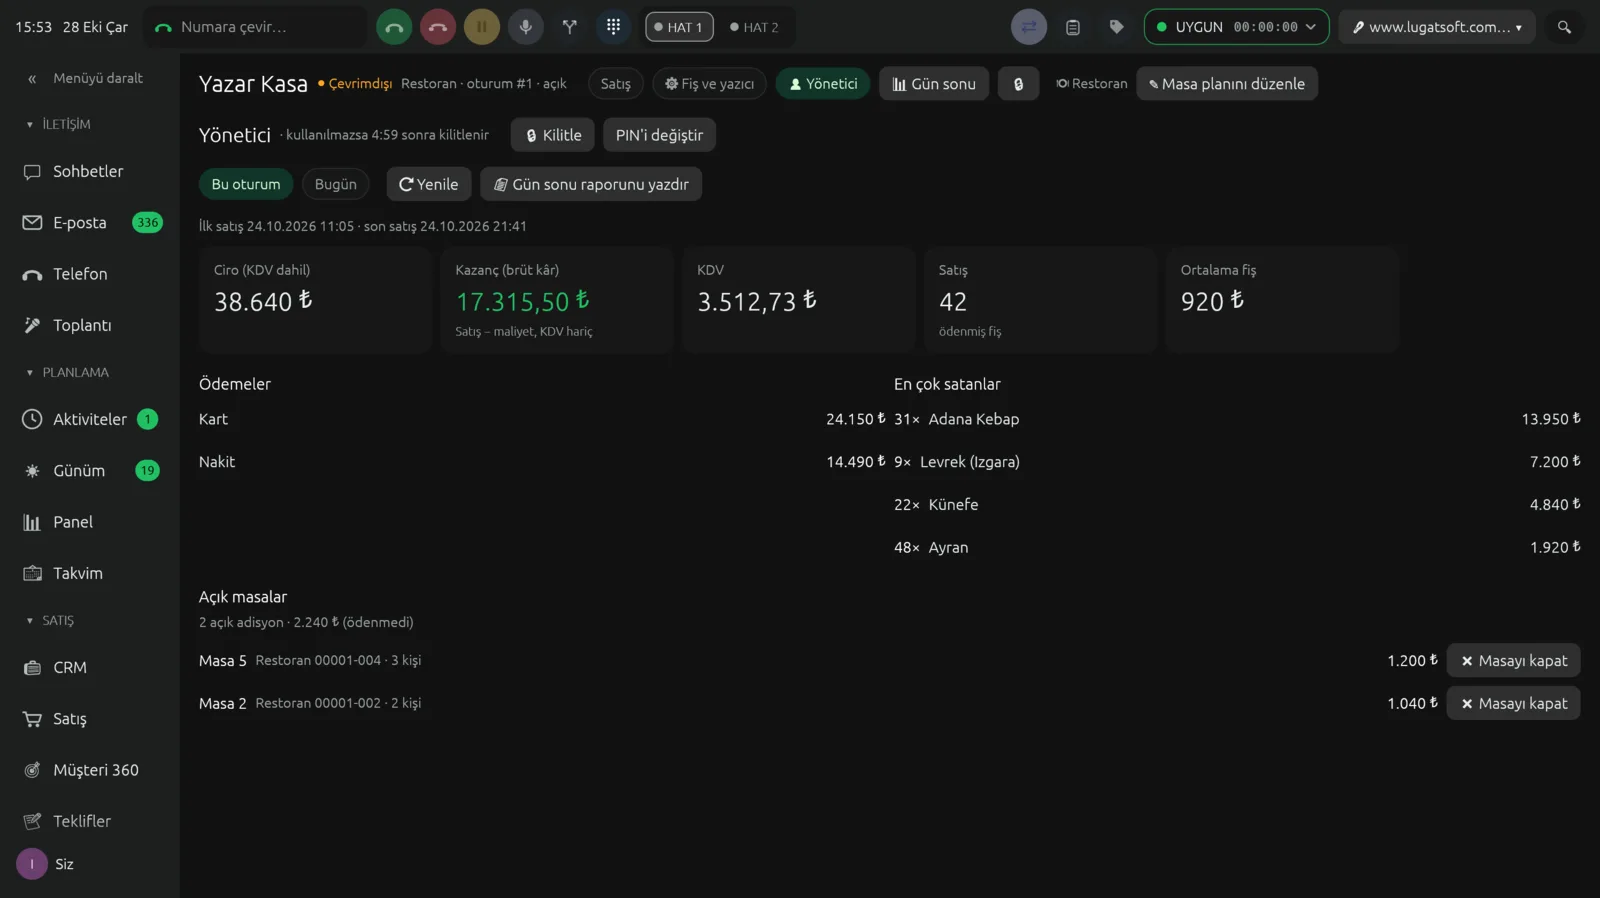The width and height of the screenshot is (1600, 898).
Task: Open Sohbetler from the sidebar
Action: tap(90, 171)
